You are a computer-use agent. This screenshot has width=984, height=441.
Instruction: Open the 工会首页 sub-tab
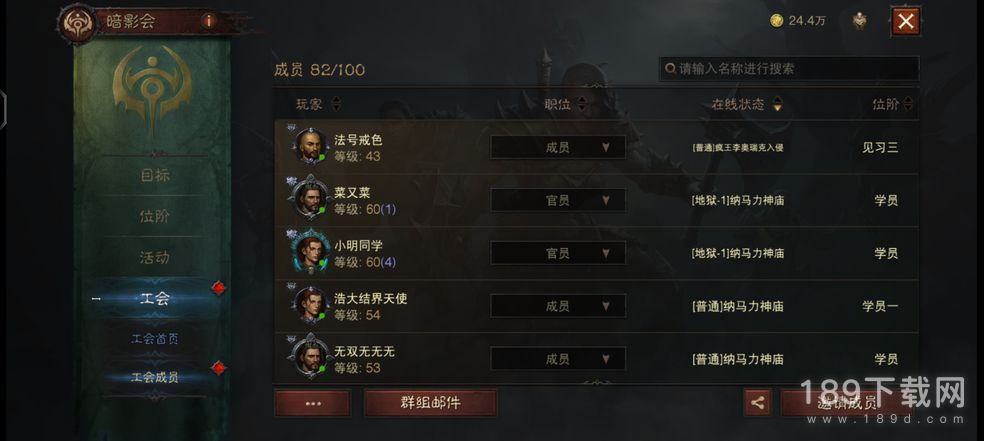click(x=154, y=339)
